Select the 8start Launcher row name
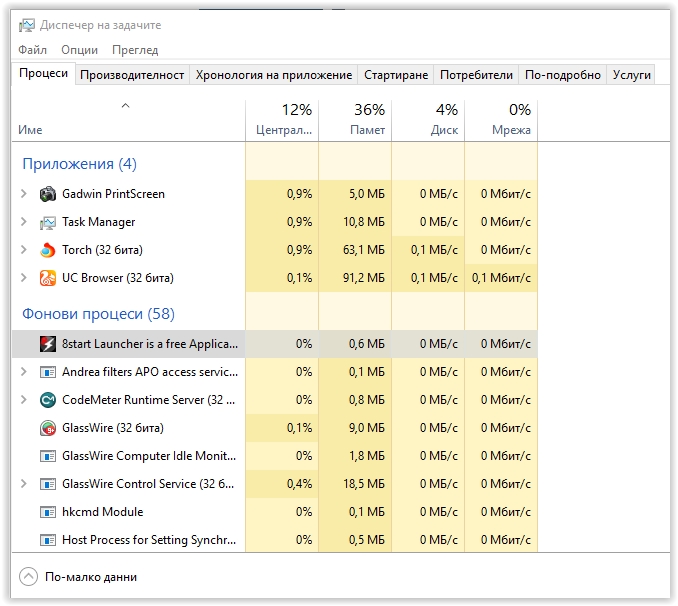Viewport: 678px width, 606px height. (x=150, y=344)
